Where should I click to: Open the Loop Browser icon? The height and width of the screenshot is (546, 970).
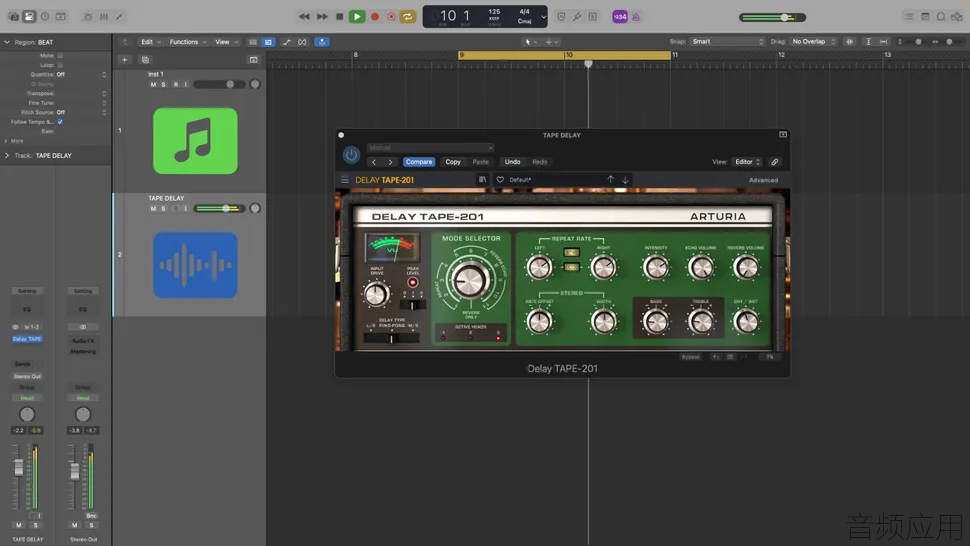[941, 17]
